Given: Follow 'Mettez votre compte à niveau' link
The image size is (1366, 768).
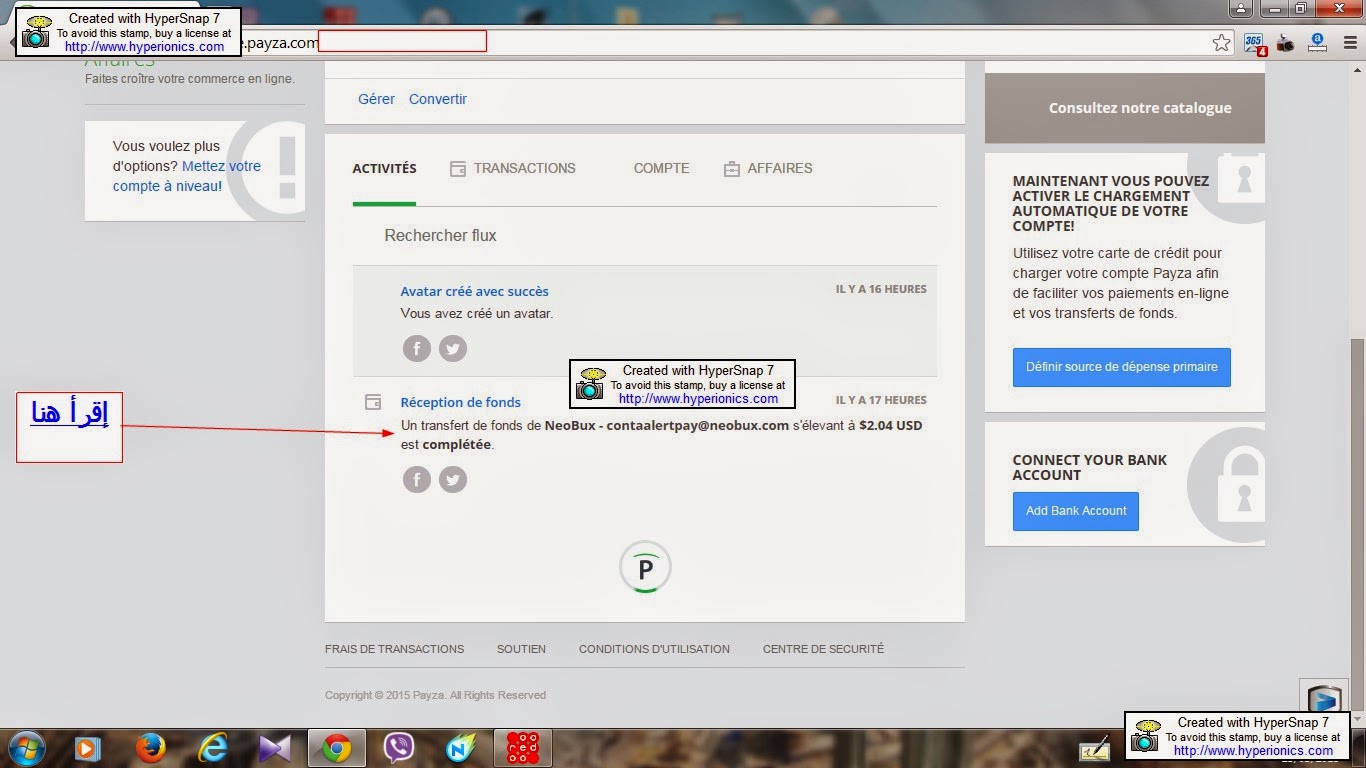Looking at the screenshot, I should click(187, 176).
